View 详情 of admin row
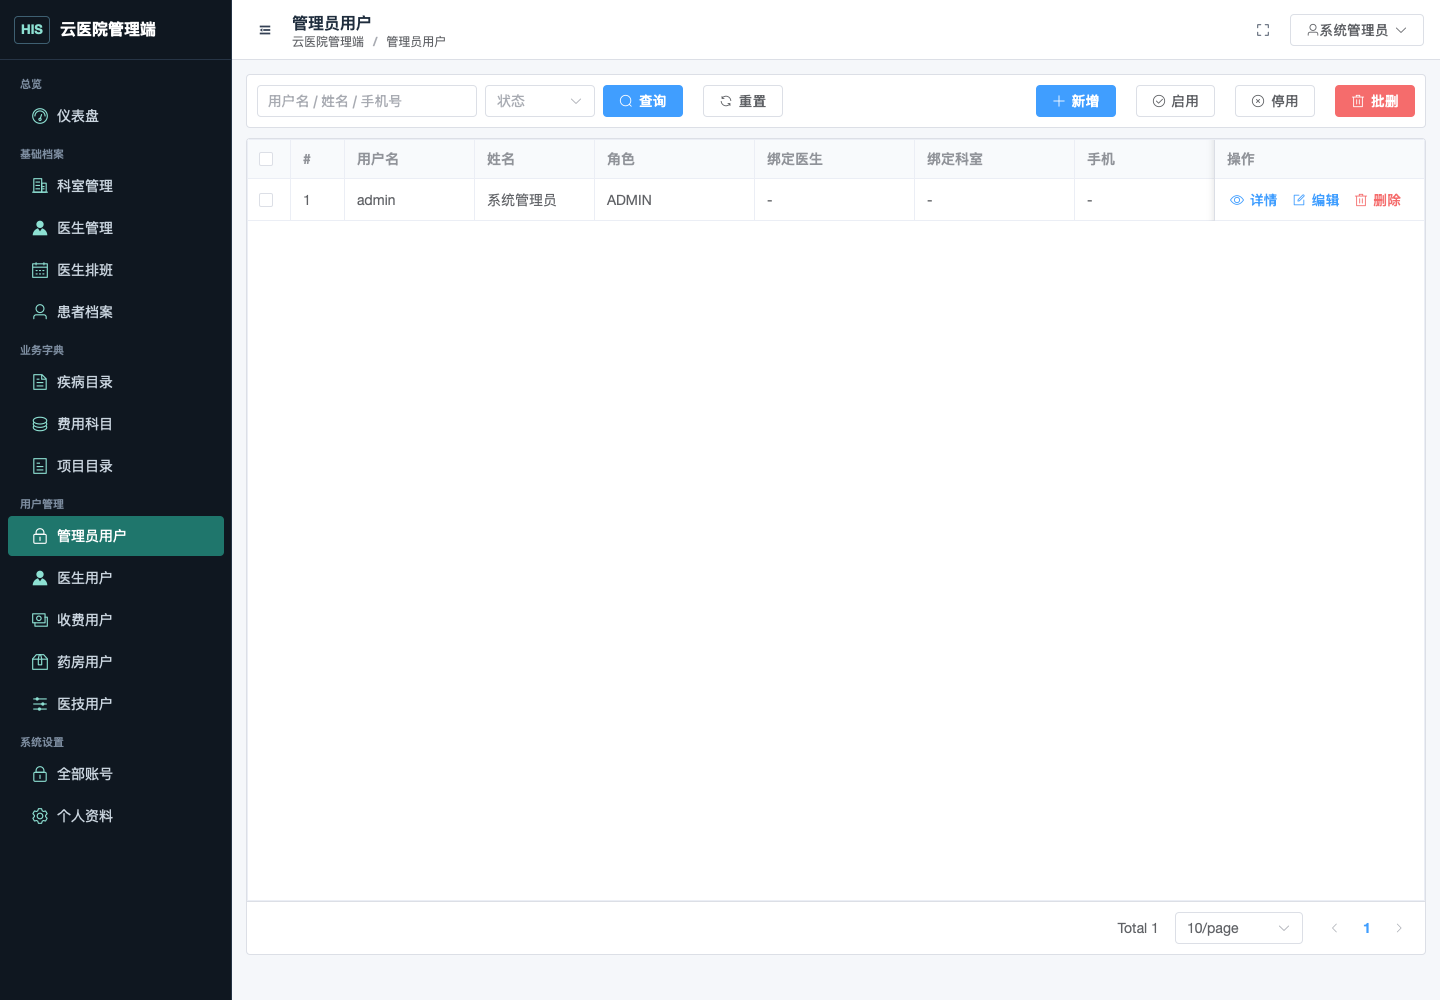Image resolution: width=1440 pixels, height=1000 pixels. pos(1253,200)
